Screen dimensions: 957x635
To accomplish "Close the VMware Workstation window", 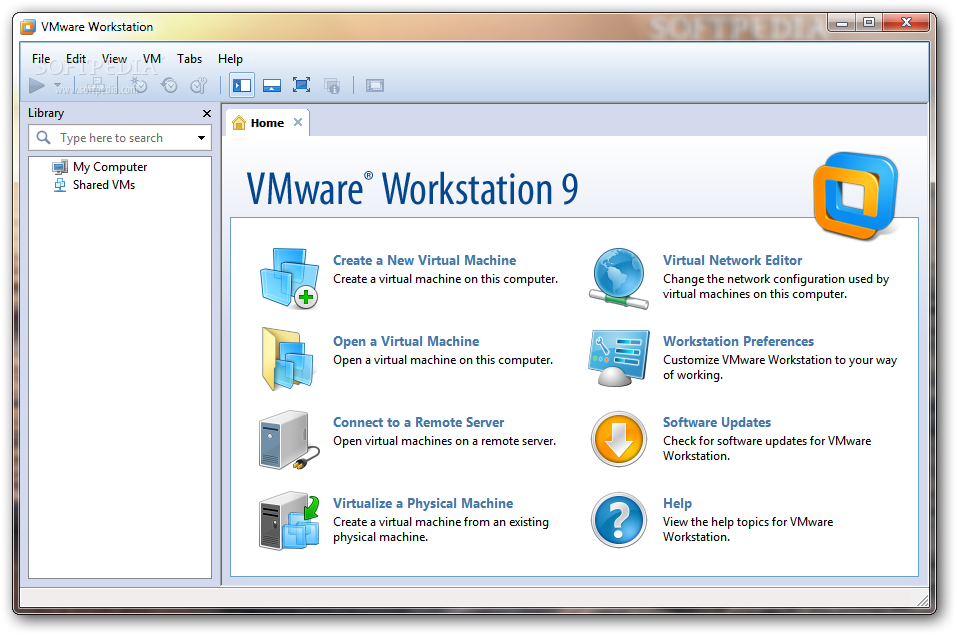I will pyautogui.click(x=906, y=23).
